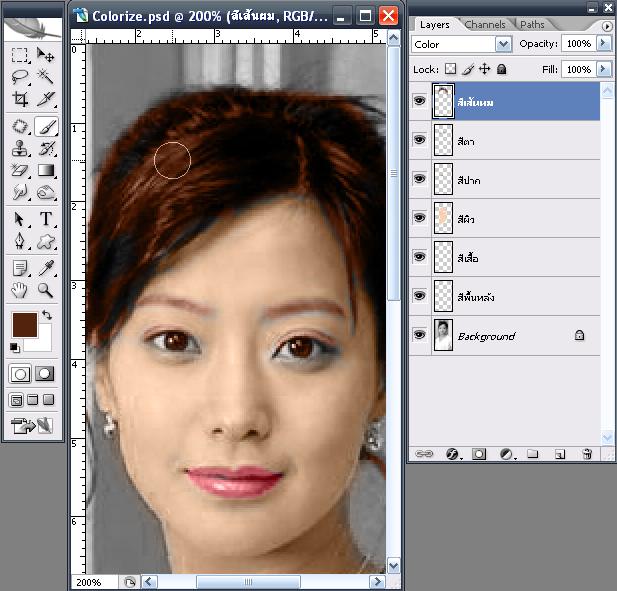
Task: Jump to ImageReady from toolbox
Action: [x=32, y=425]
